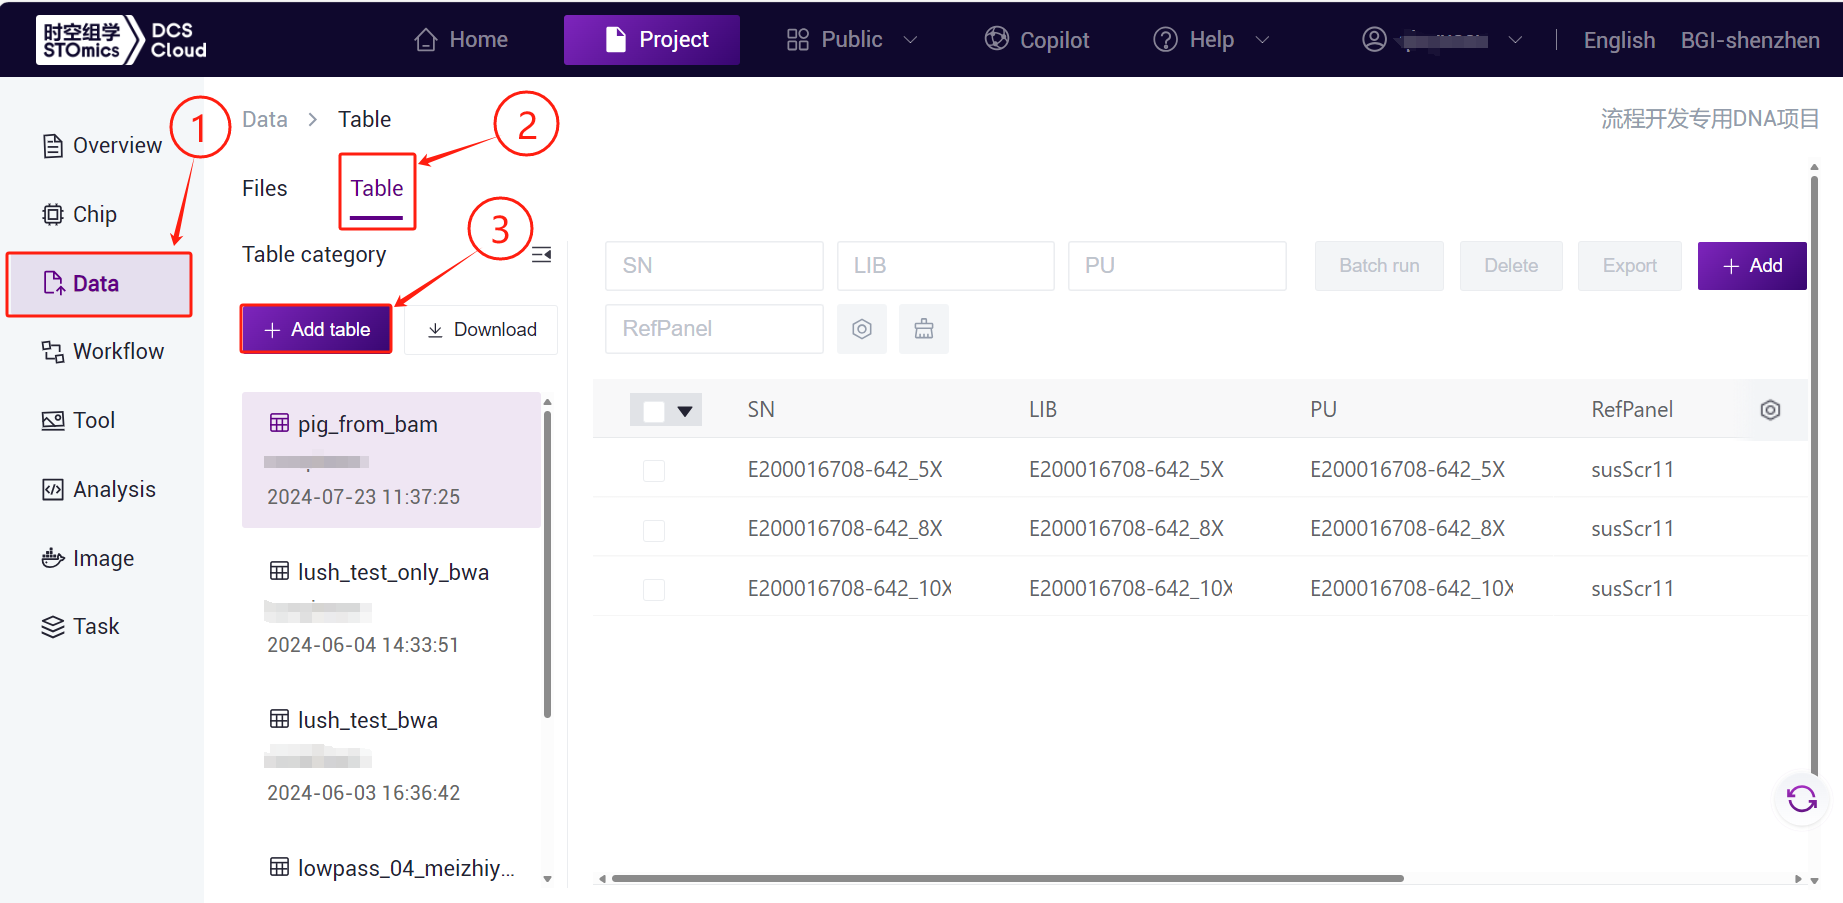The height and width of the screenshot is (903, 1843).
Task: Expand the Help dropdown menu
Action: (x=1211, y=40)
